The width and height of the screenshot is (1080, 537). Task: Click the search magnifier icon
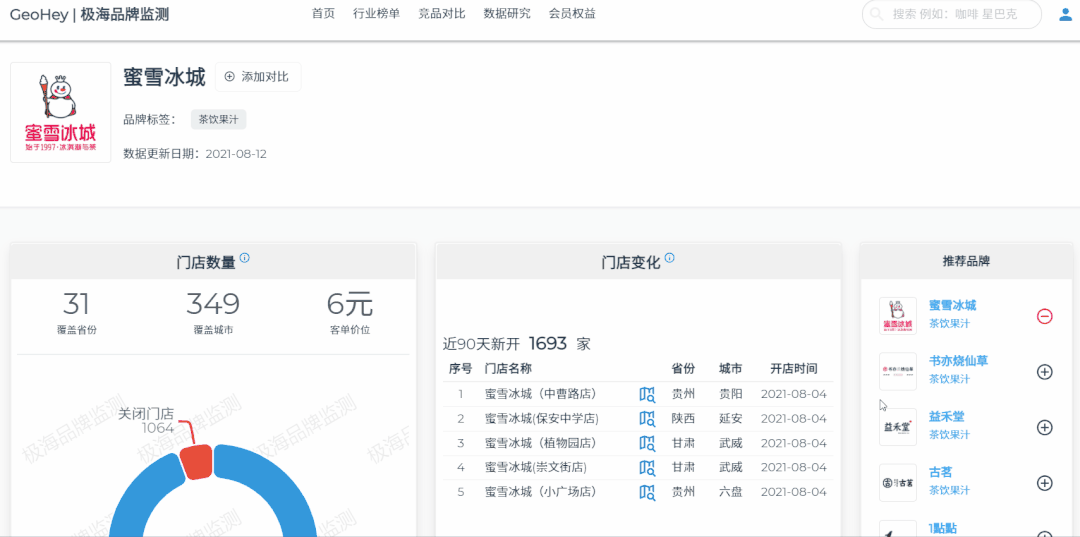pyautogui.click(x=877, y=14)
